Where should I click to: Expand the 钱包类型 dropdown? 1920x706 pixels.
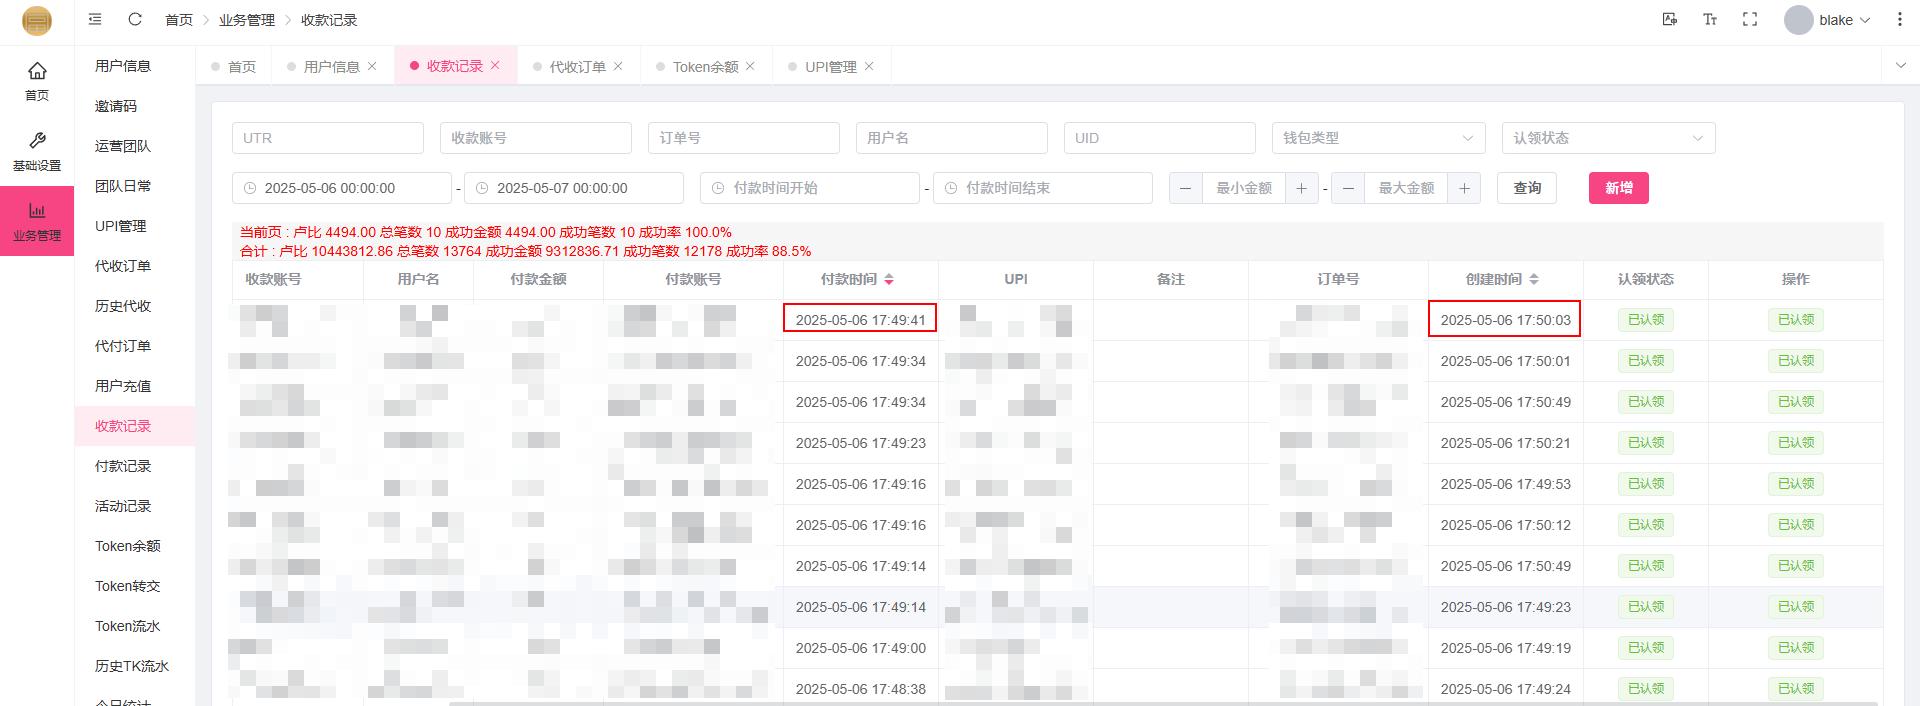coord(1377,138)
